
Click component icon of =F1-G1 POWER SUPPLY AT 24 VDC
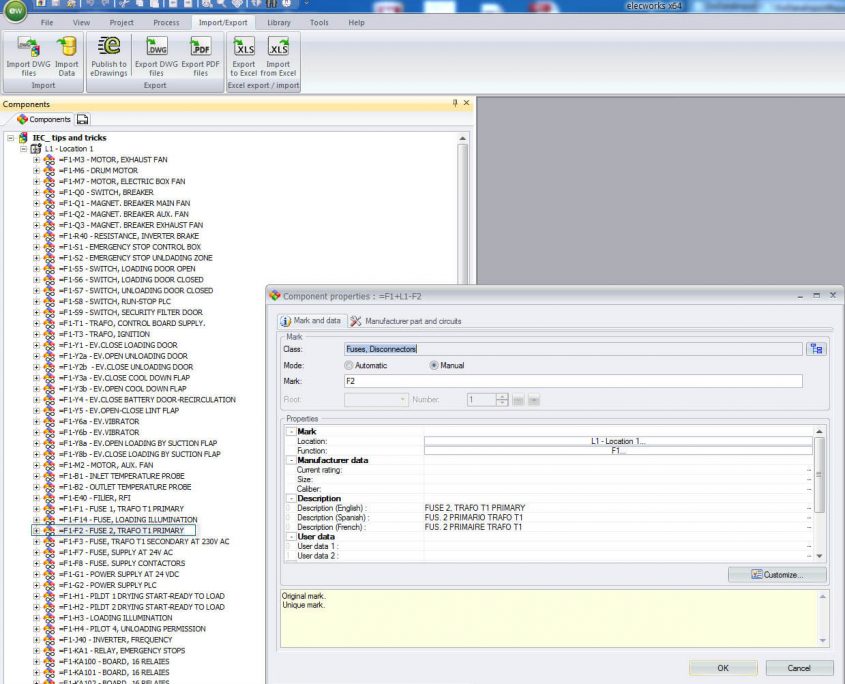click(x=49, y=575)
